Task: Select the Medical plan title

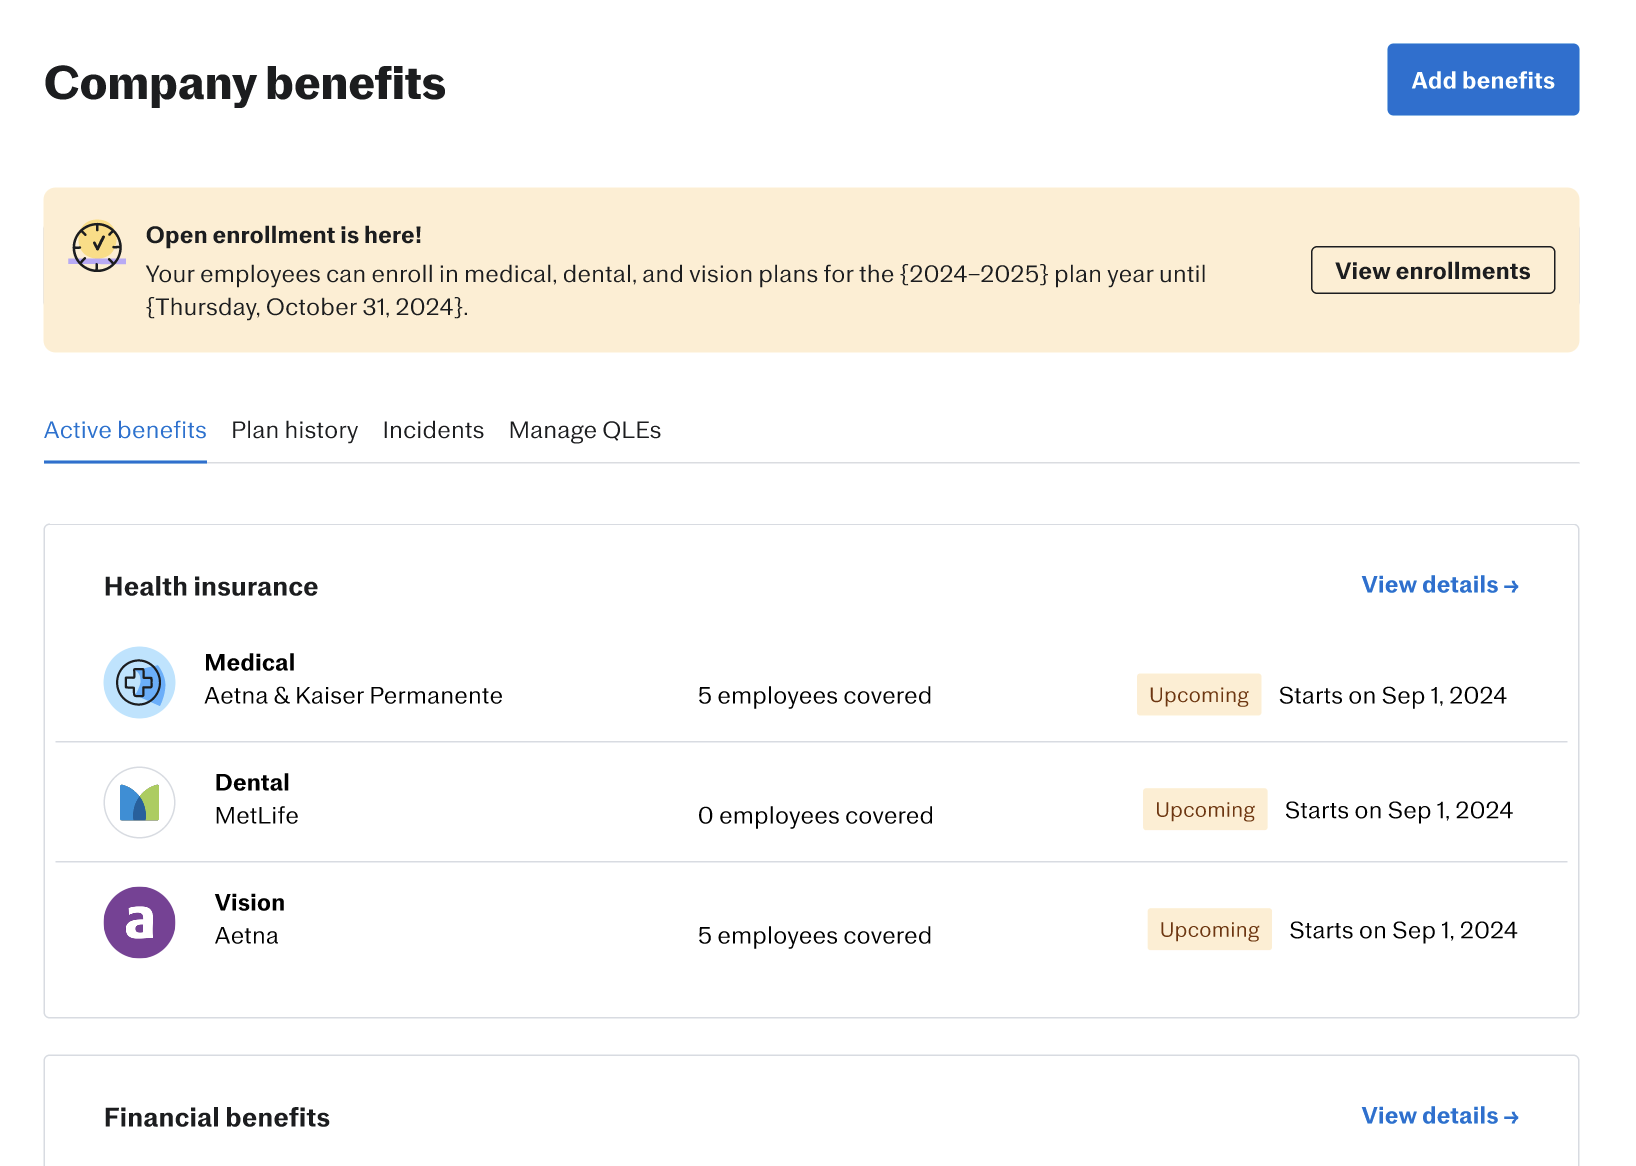Action: pyautogui.click(x=249, y=663)
